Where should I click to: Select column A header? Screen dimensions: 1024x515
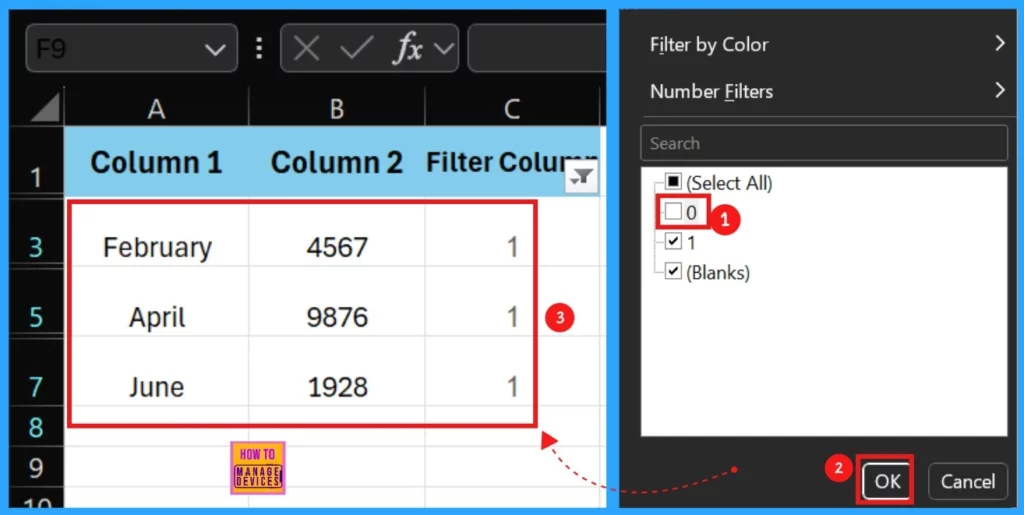pos(156,108)
